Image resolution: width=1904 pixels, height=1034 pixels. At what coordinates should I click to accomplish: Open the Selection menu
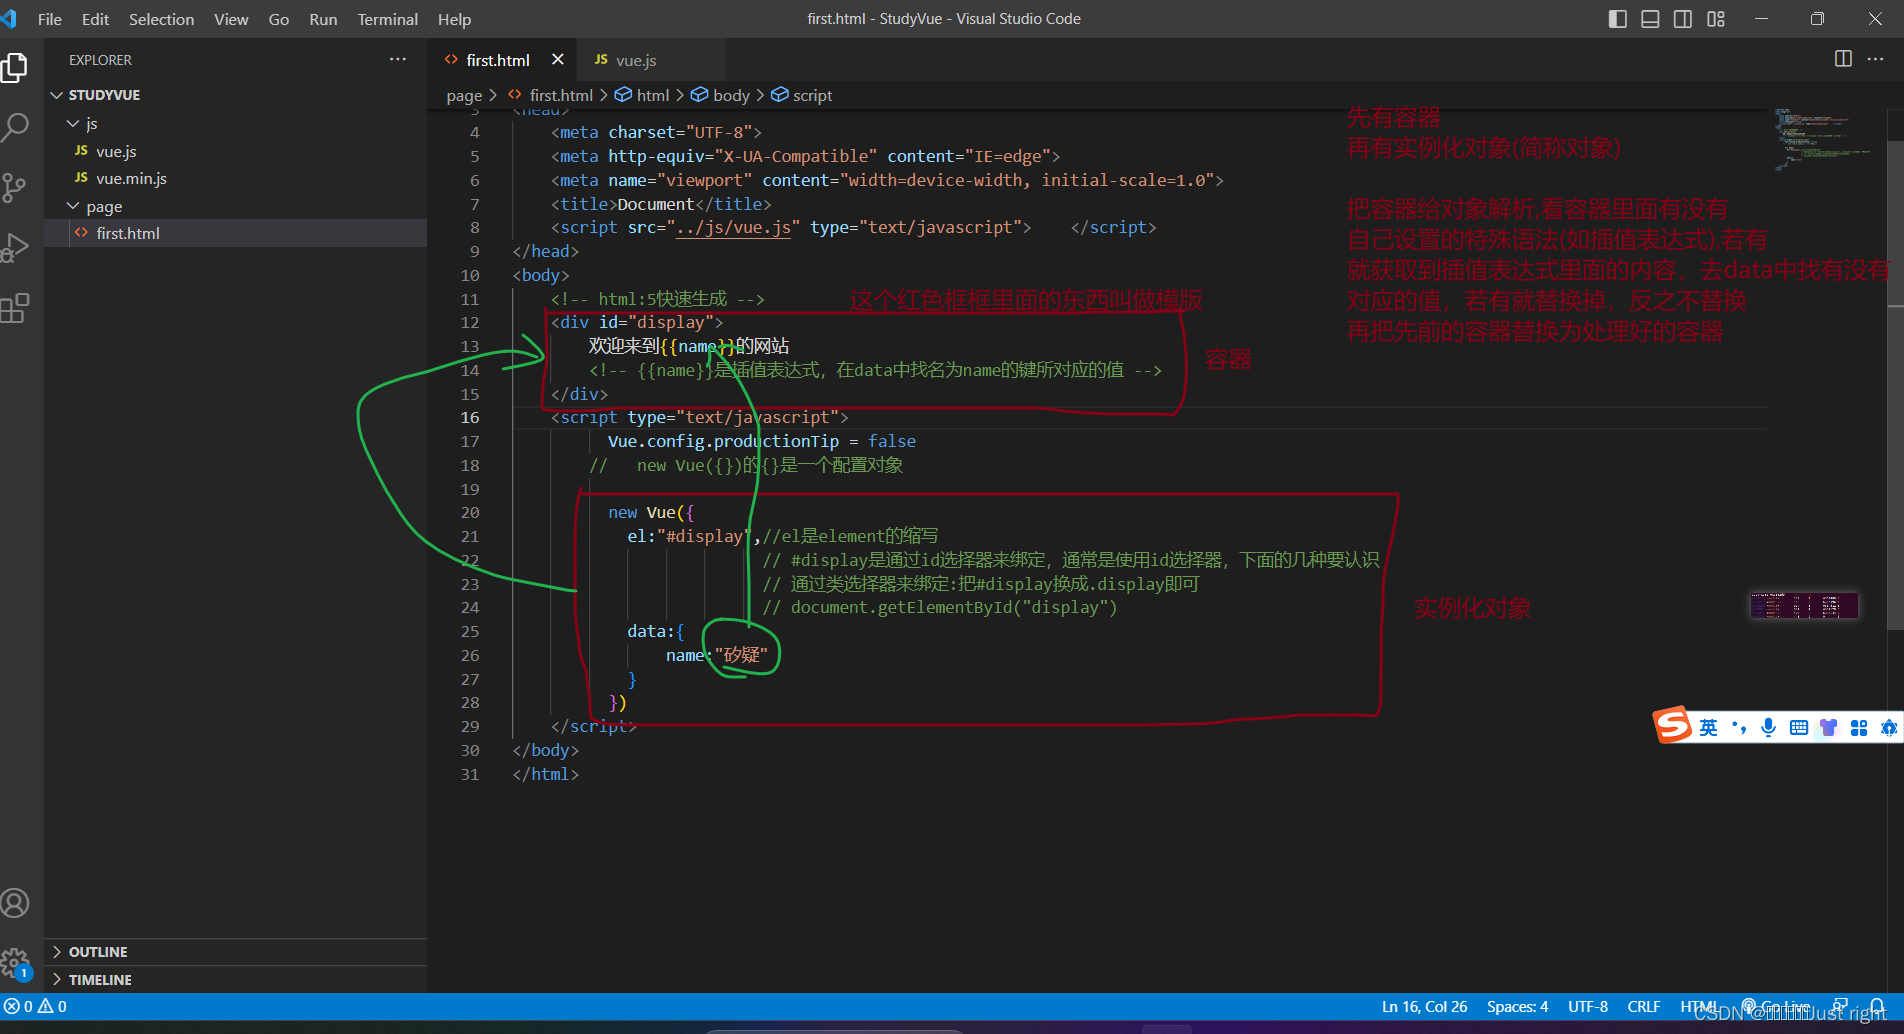click(161, 19)
